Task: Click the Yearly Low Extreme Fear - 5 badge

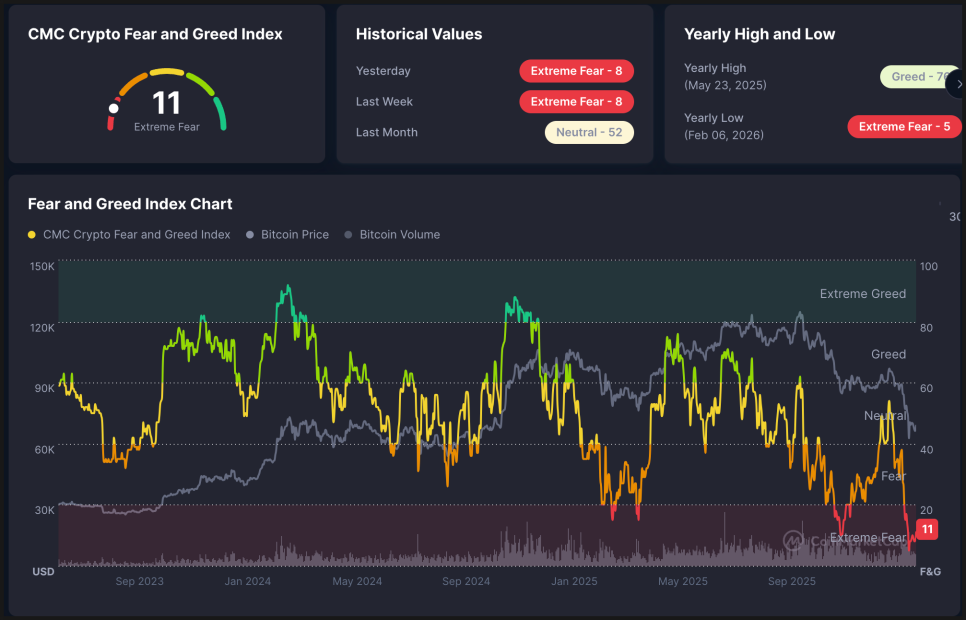Action: pos(904,126)
